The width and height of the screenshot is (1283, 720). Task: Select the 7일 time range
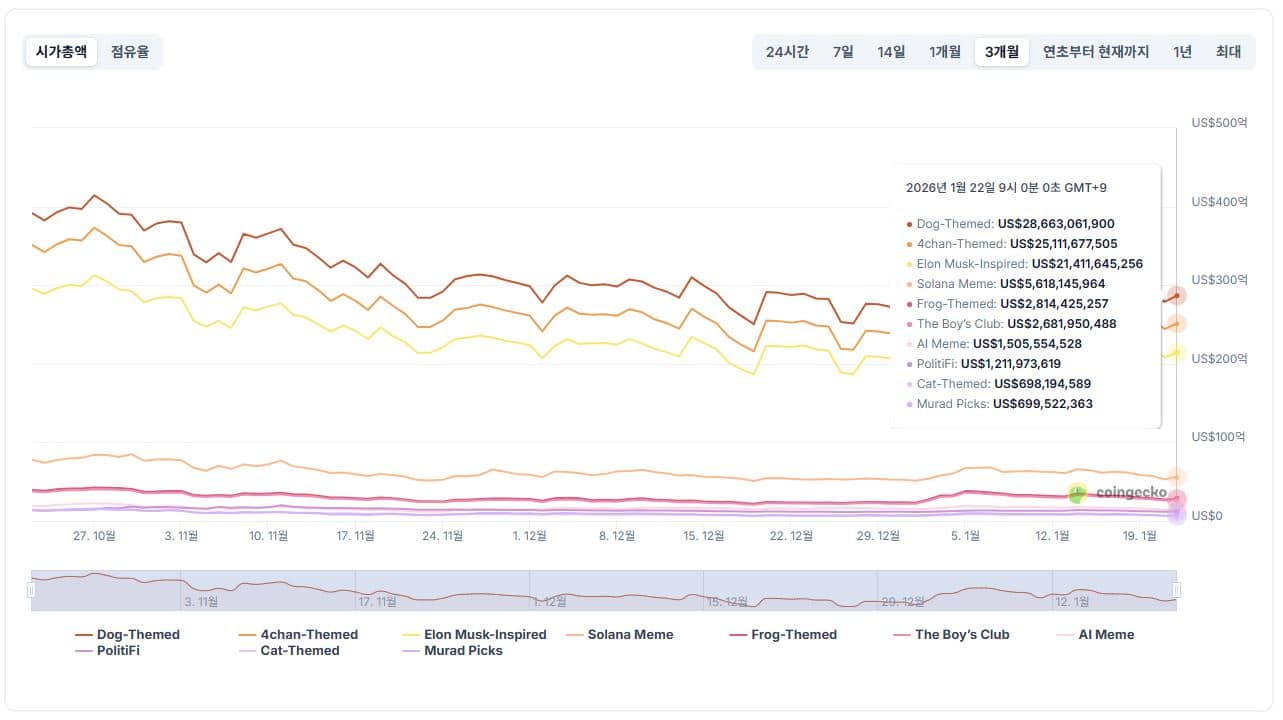point(843,52)
